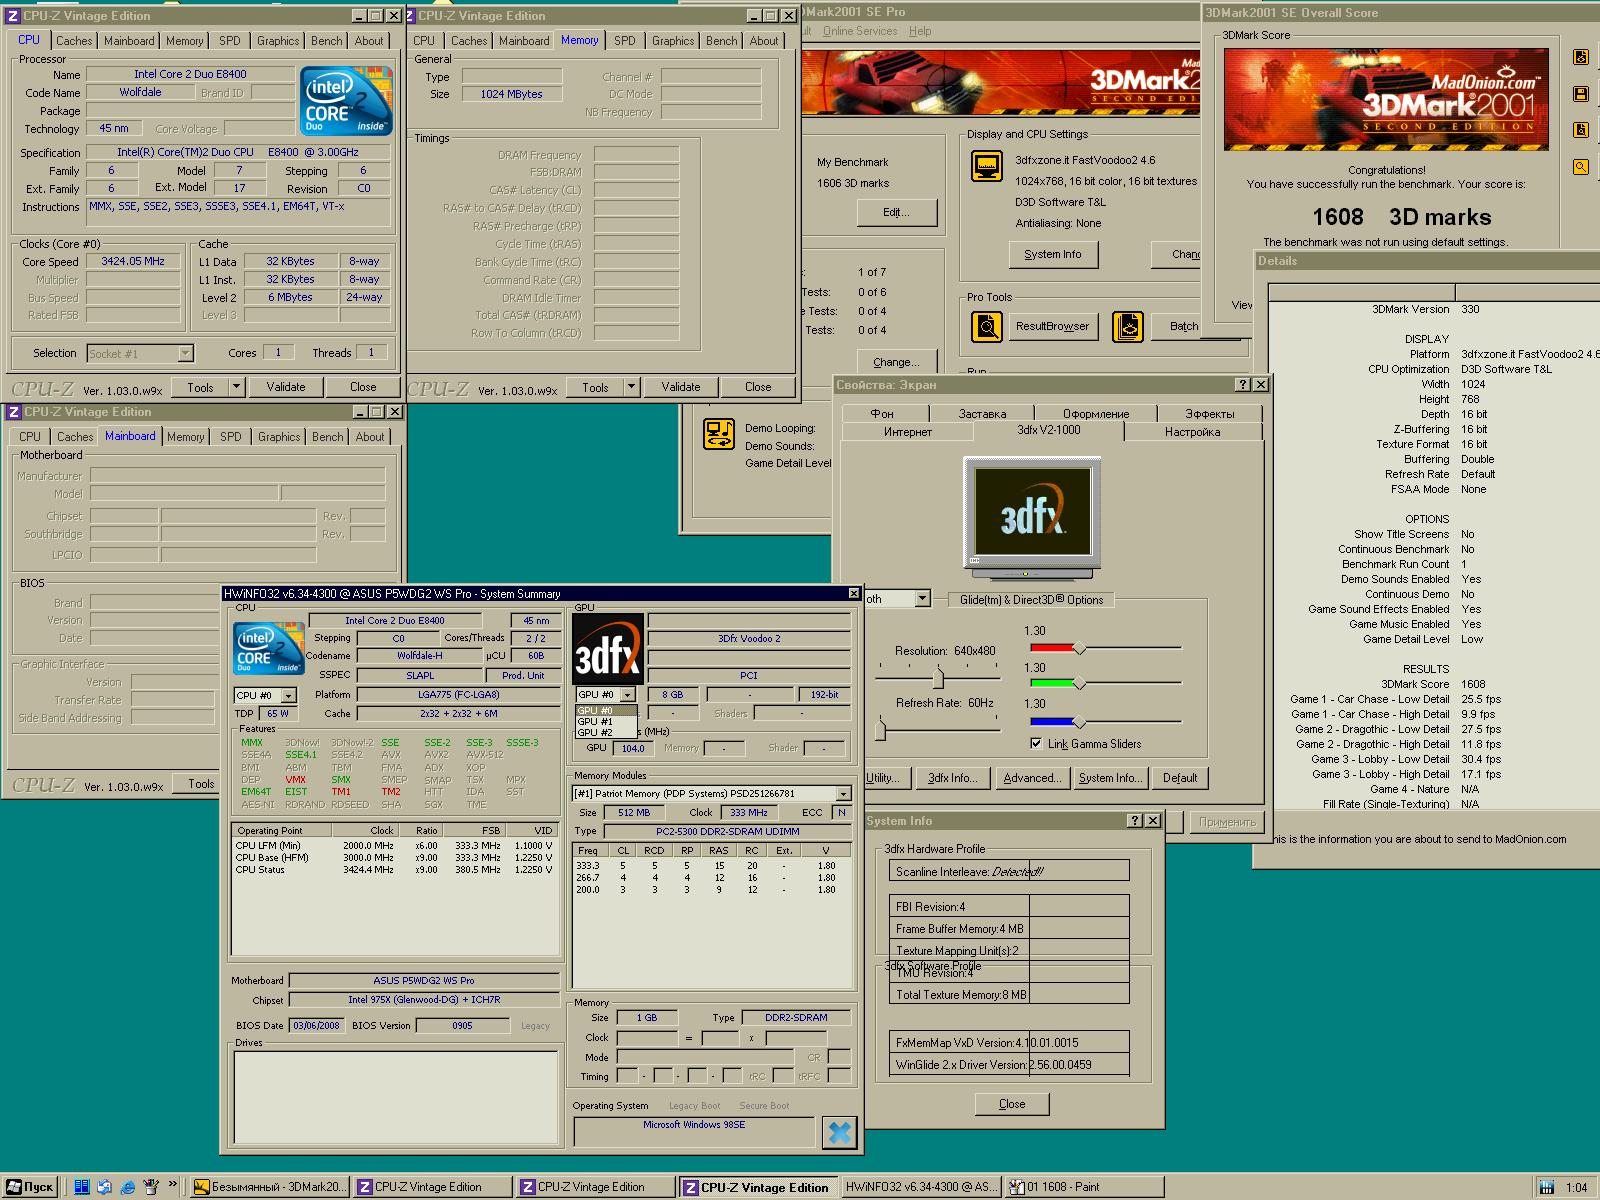
Task: Select GPU #1 from the GPU list
Action: pos(605,721)
